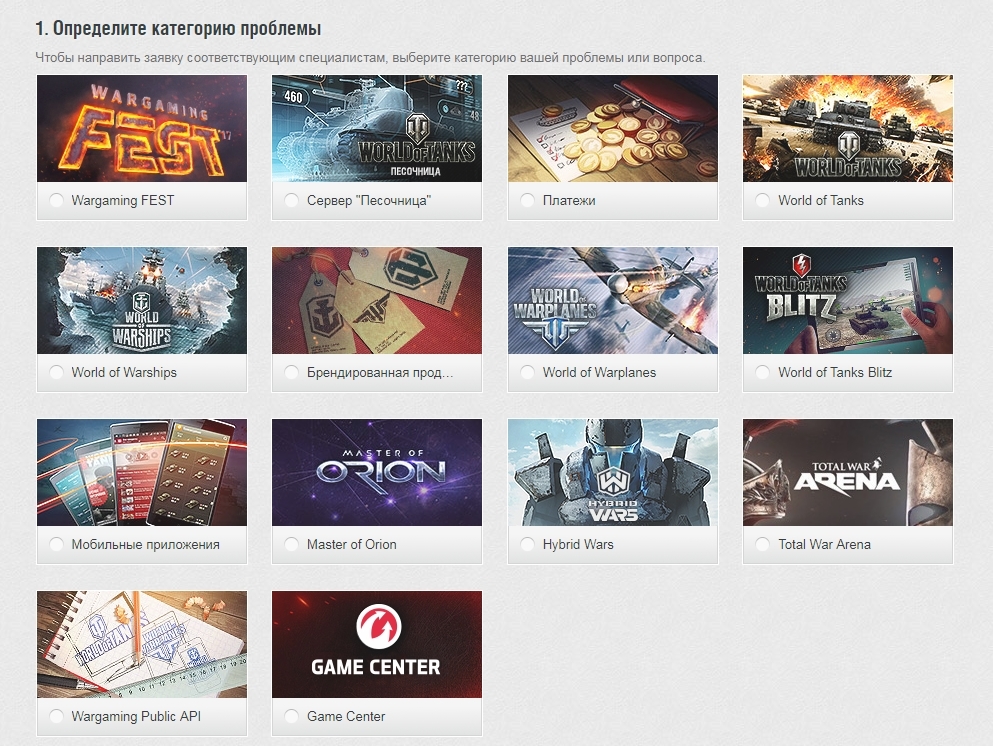Select the Master of Orion radio button
The width and height of the screenshot is (993, 746).
point(291,545)
